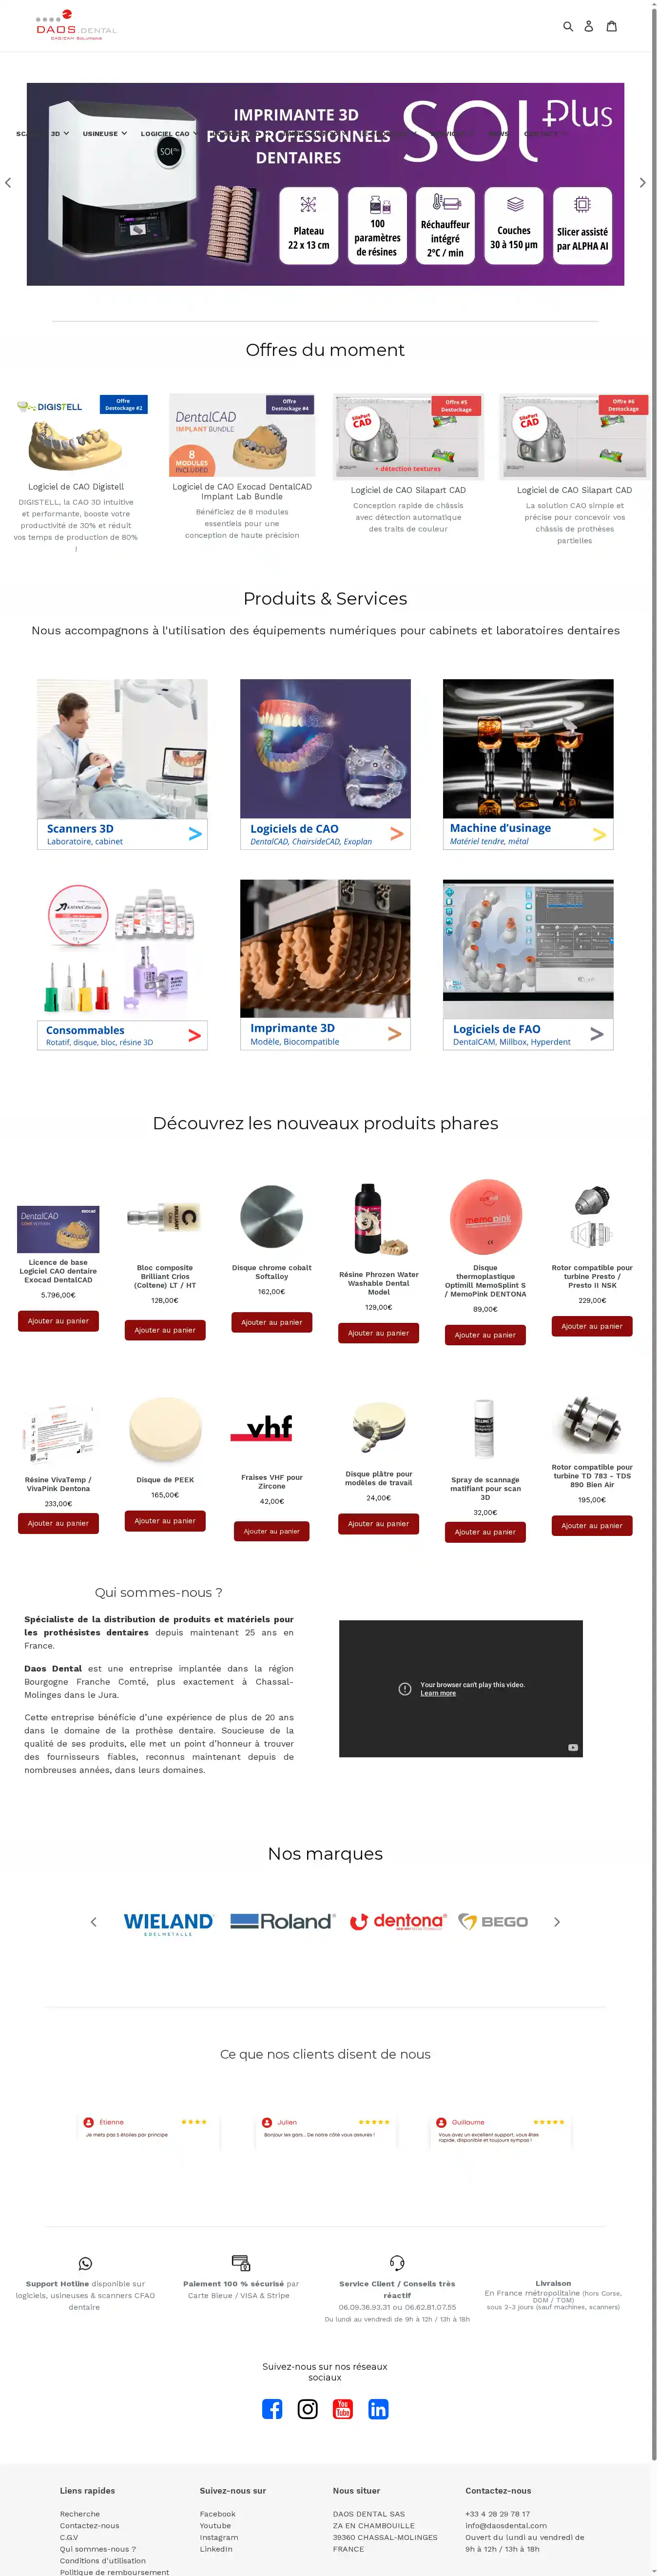The height and width of the screenshot is (2576, 658).
Task: Expand the LOGICIEL CAO menu dropdown
Action: click(169, 133)
